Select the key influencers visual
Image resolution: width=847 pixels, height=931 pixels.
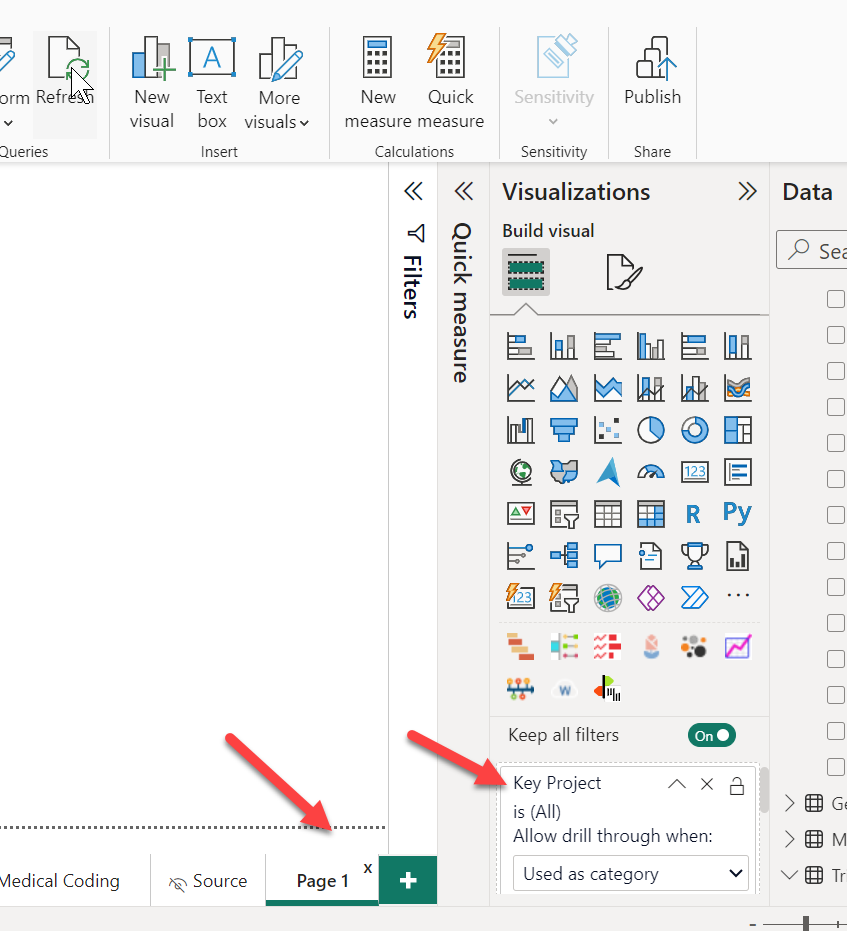(521, 556)
